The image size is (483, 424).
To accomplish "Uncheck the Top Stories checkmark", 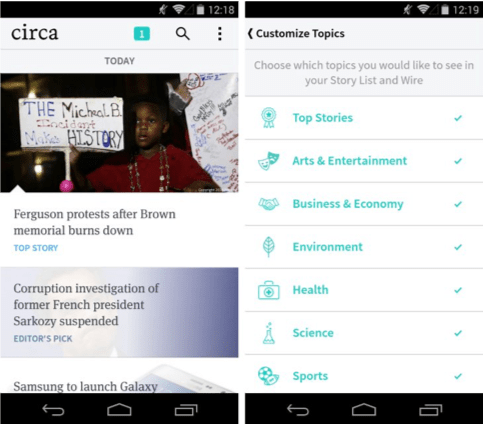I will click(458, 118).
